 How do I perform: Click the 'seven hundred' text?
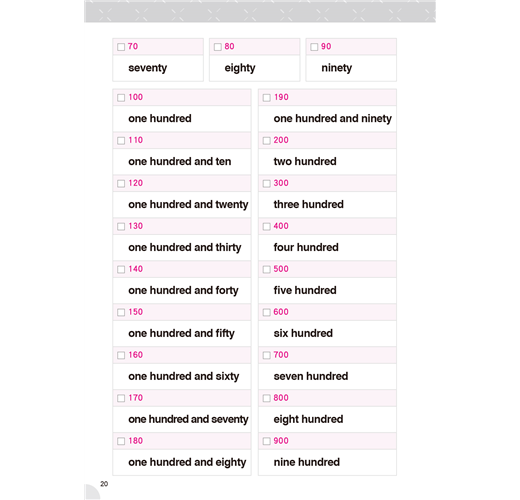pos(311,376)
